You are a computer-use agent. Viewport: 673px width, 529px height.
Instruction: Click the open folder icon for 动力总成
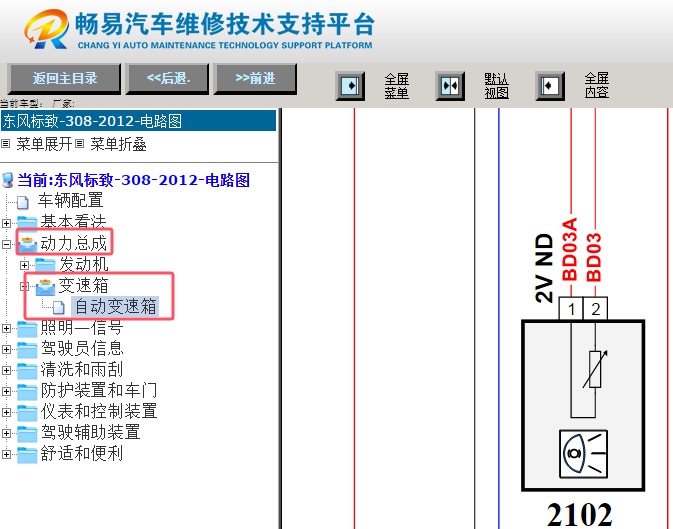[x=27, y=243]
